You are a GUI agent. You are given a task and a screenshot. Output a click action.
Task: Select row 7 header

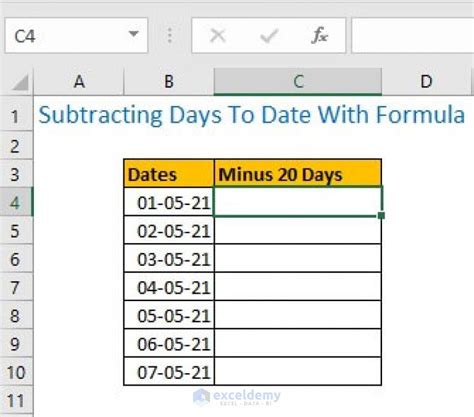click(16, 287)
